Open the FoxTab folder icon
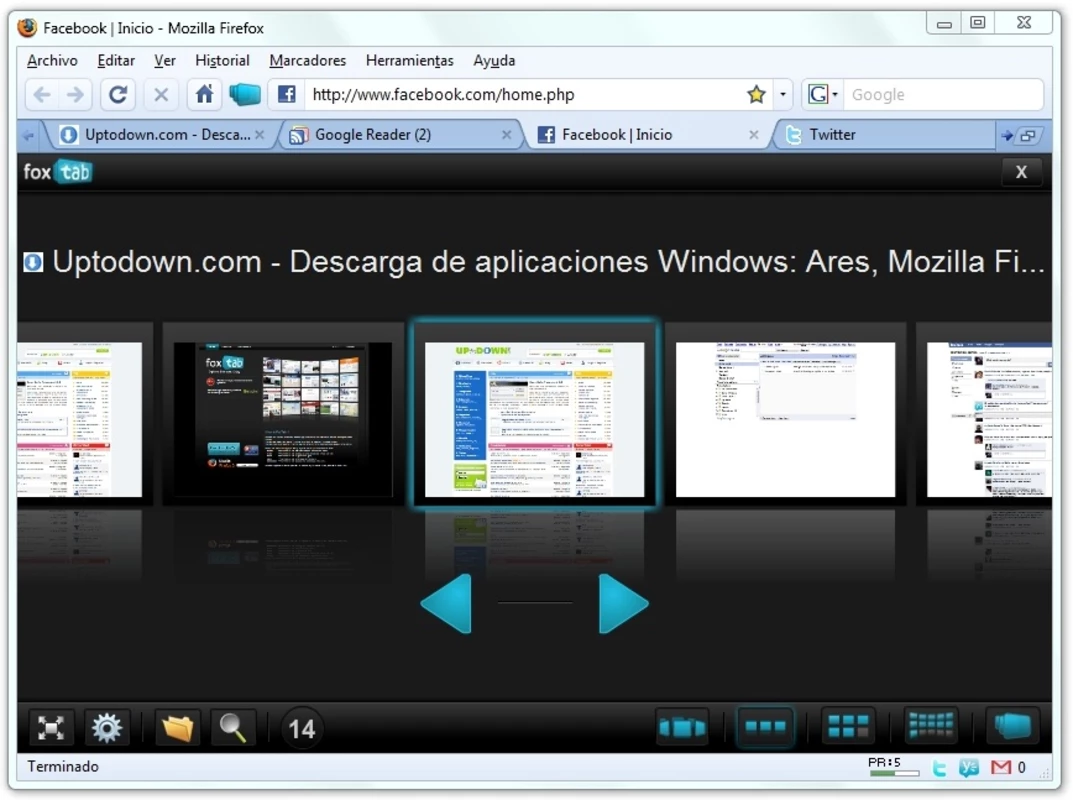The width and height of the screenshot is (1073, 800). tap(178, 727)
